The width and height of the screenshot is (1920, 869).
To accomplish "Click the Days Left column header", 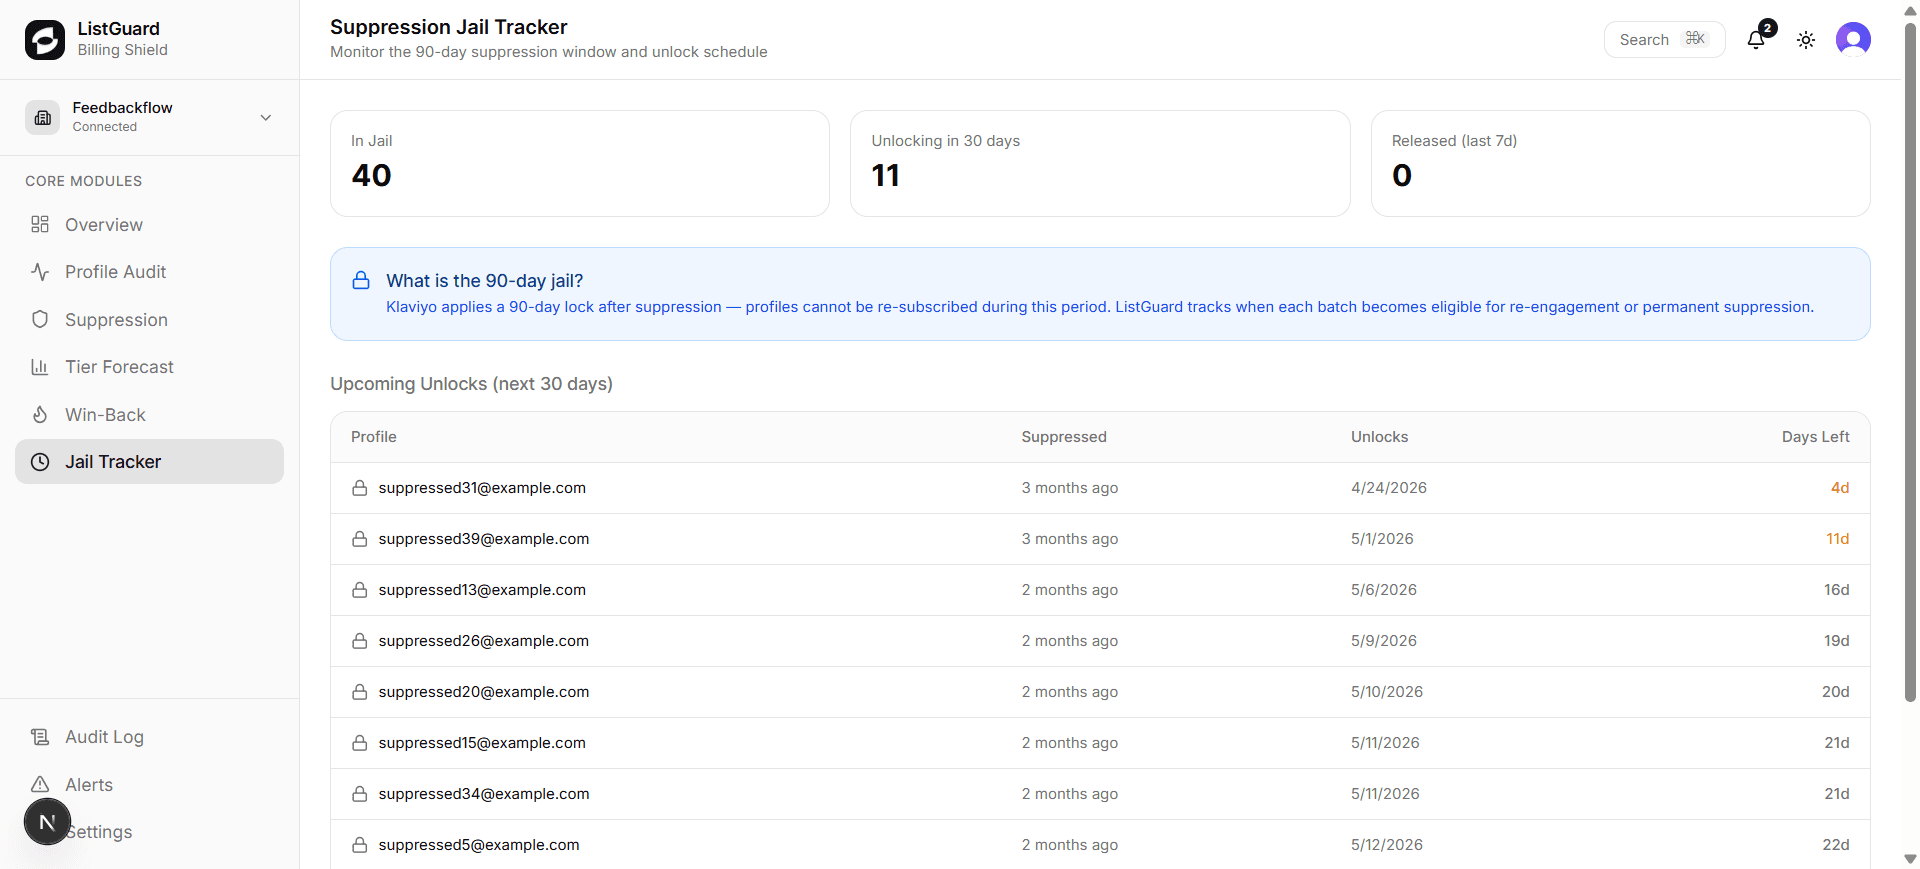I will click(1815, 437).
